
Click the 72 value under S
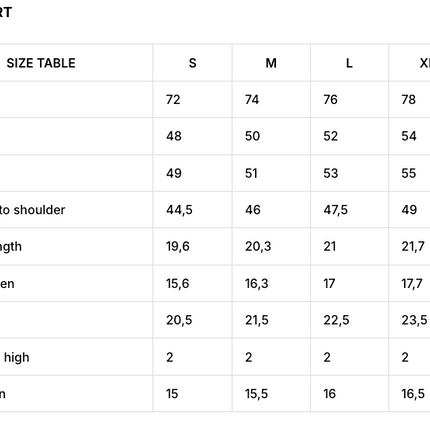[x=173, y=100]
